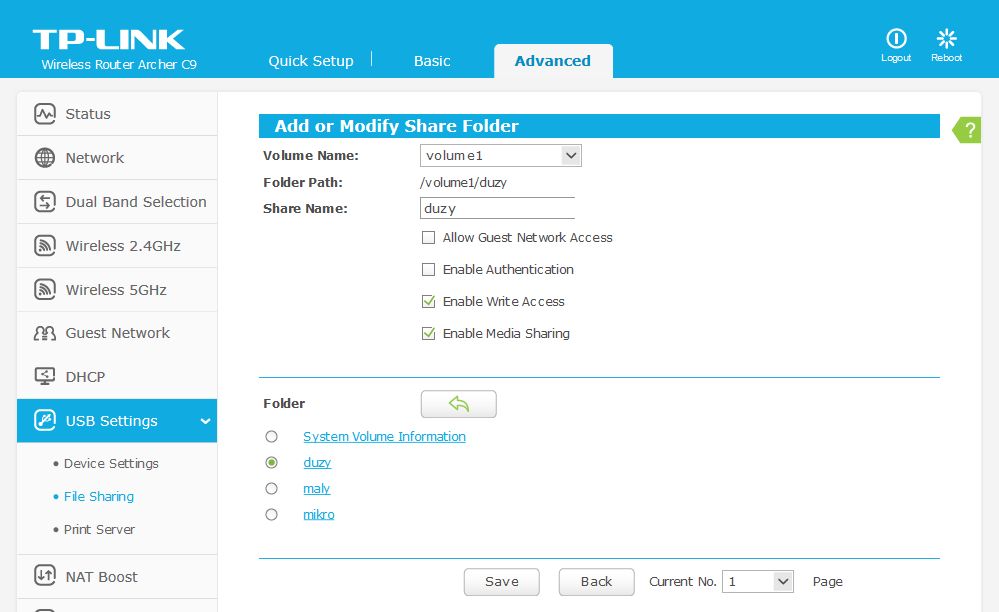Screen dimensions: 999x612
Task: Click the Share Name input field
Action: coord(498,208)
